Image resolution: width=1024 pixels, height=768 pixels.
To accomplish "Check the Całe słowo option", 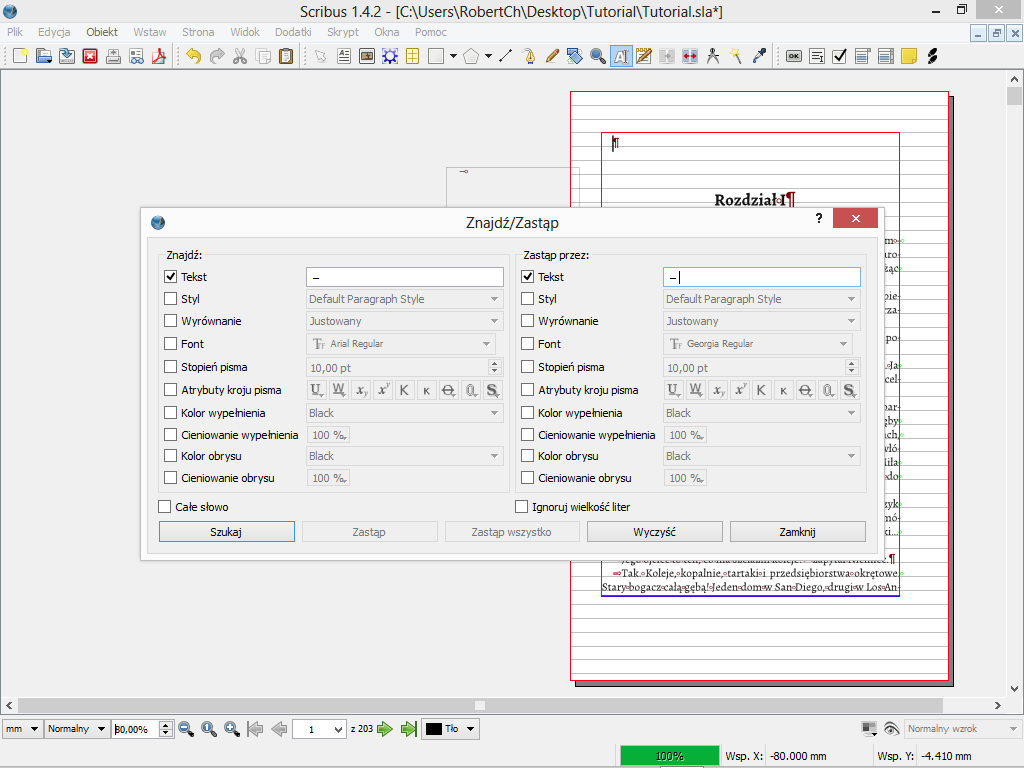I will point(165,507).
